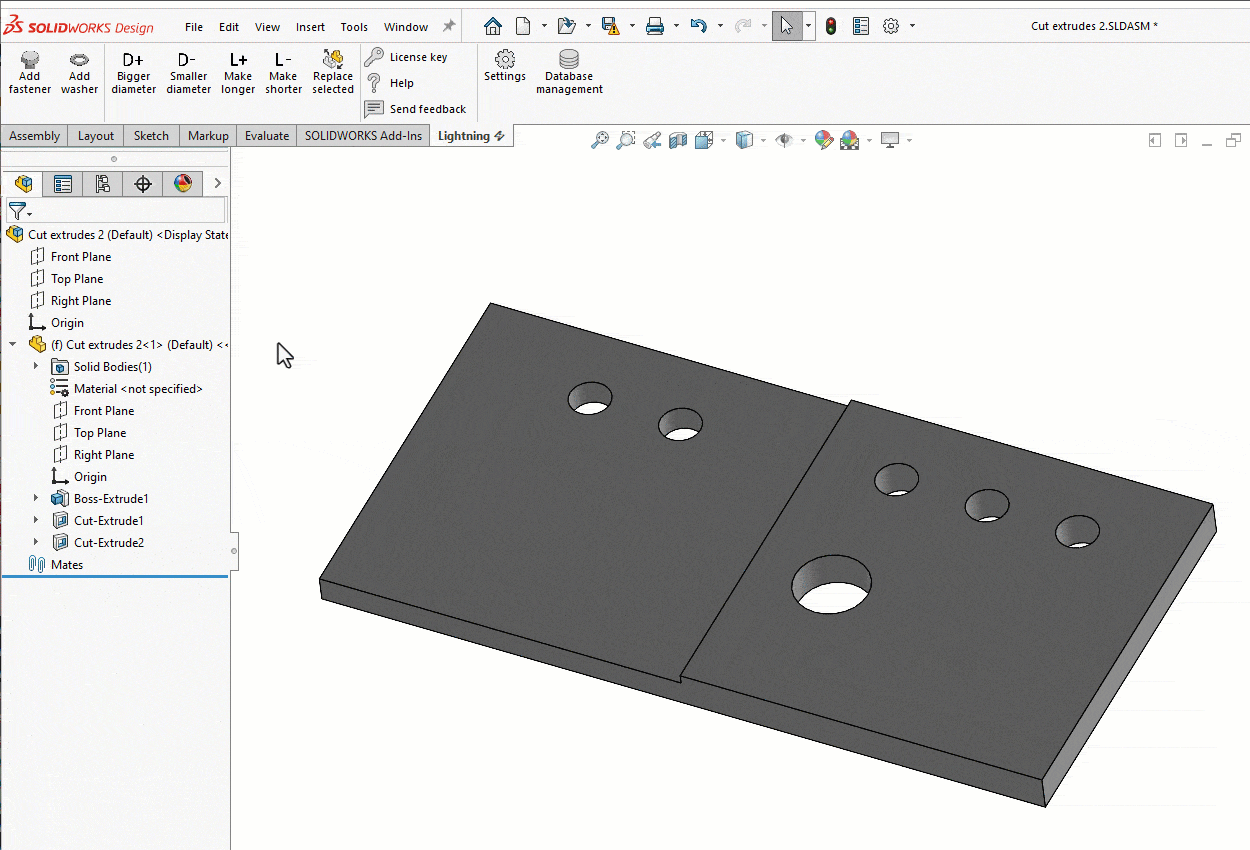
Task: Open Database management
Action: [569, 73]
